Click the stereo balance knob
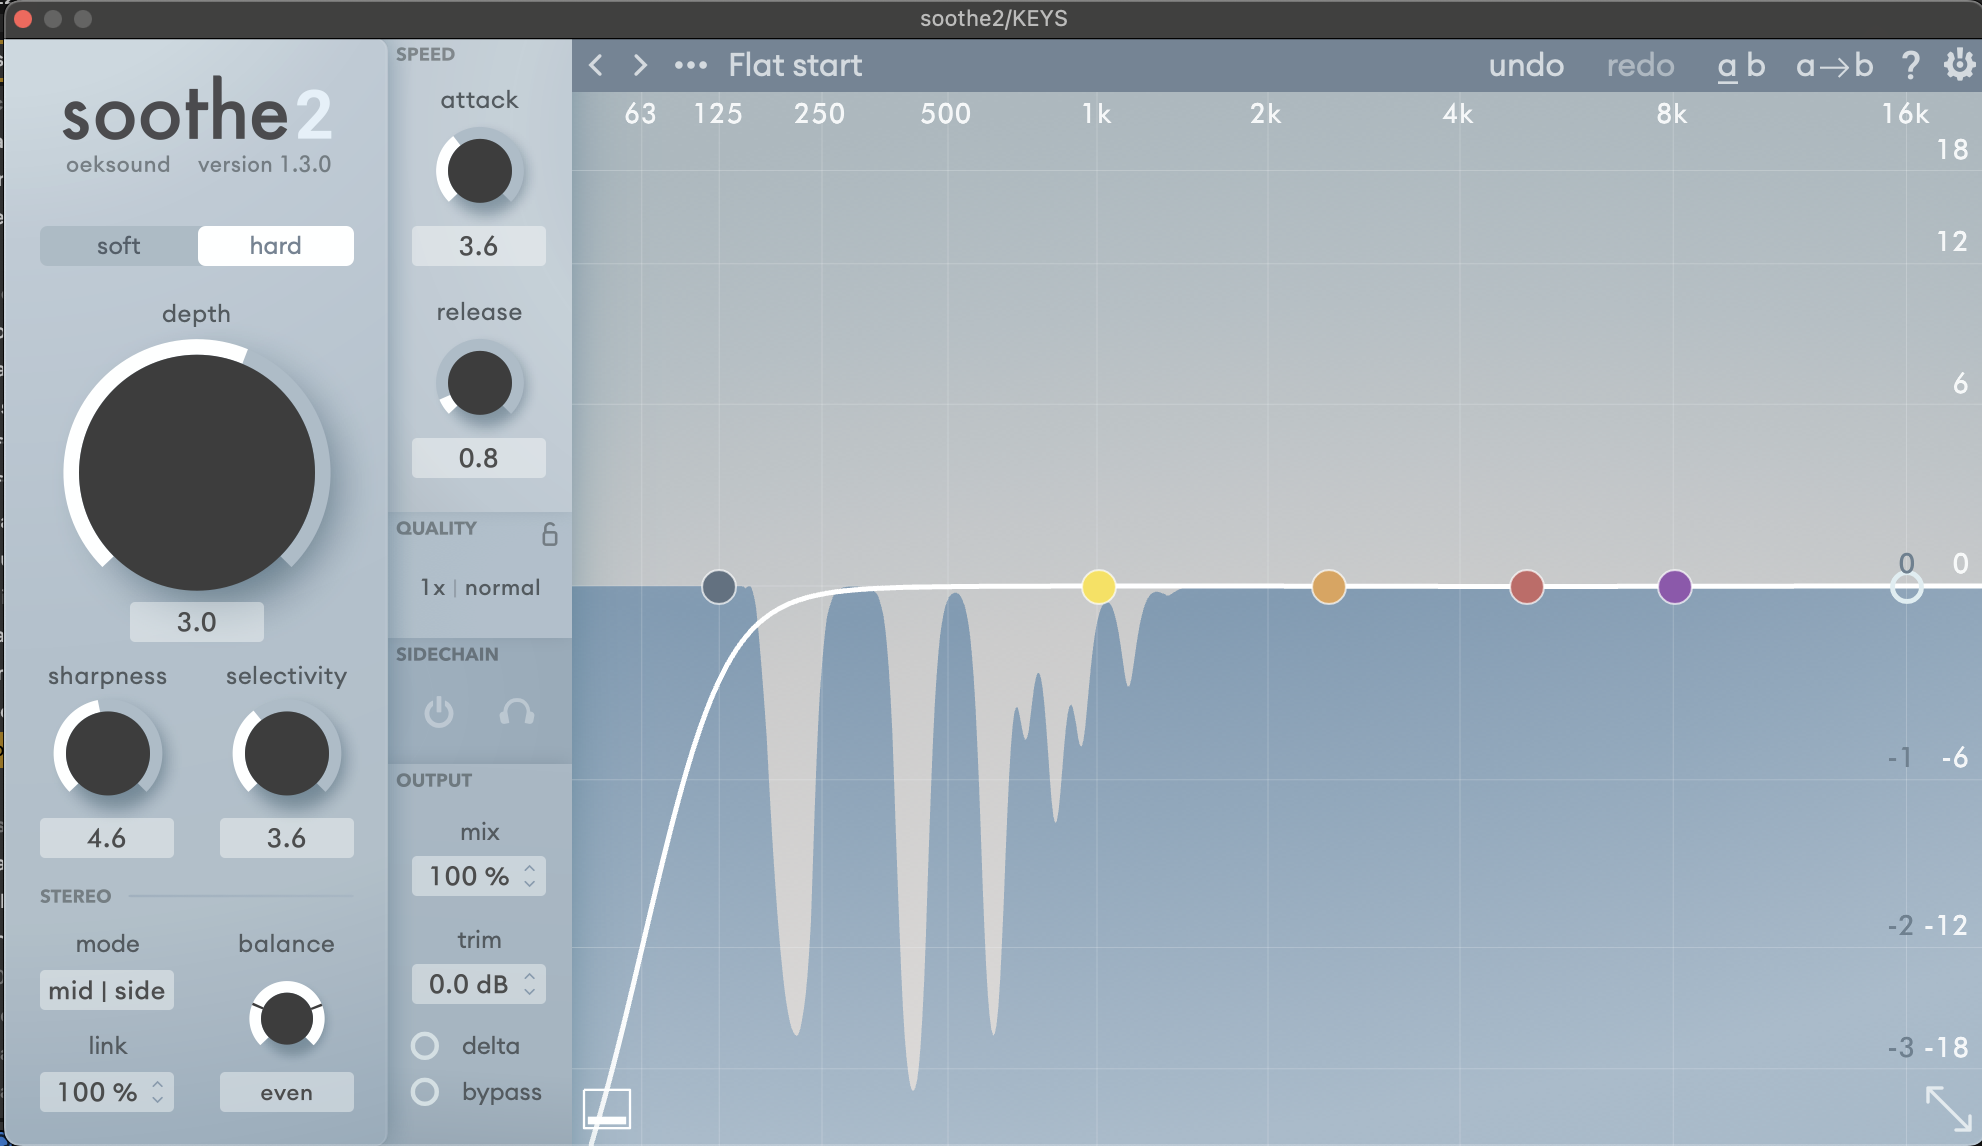1982x1146 pixels. 286,1018
